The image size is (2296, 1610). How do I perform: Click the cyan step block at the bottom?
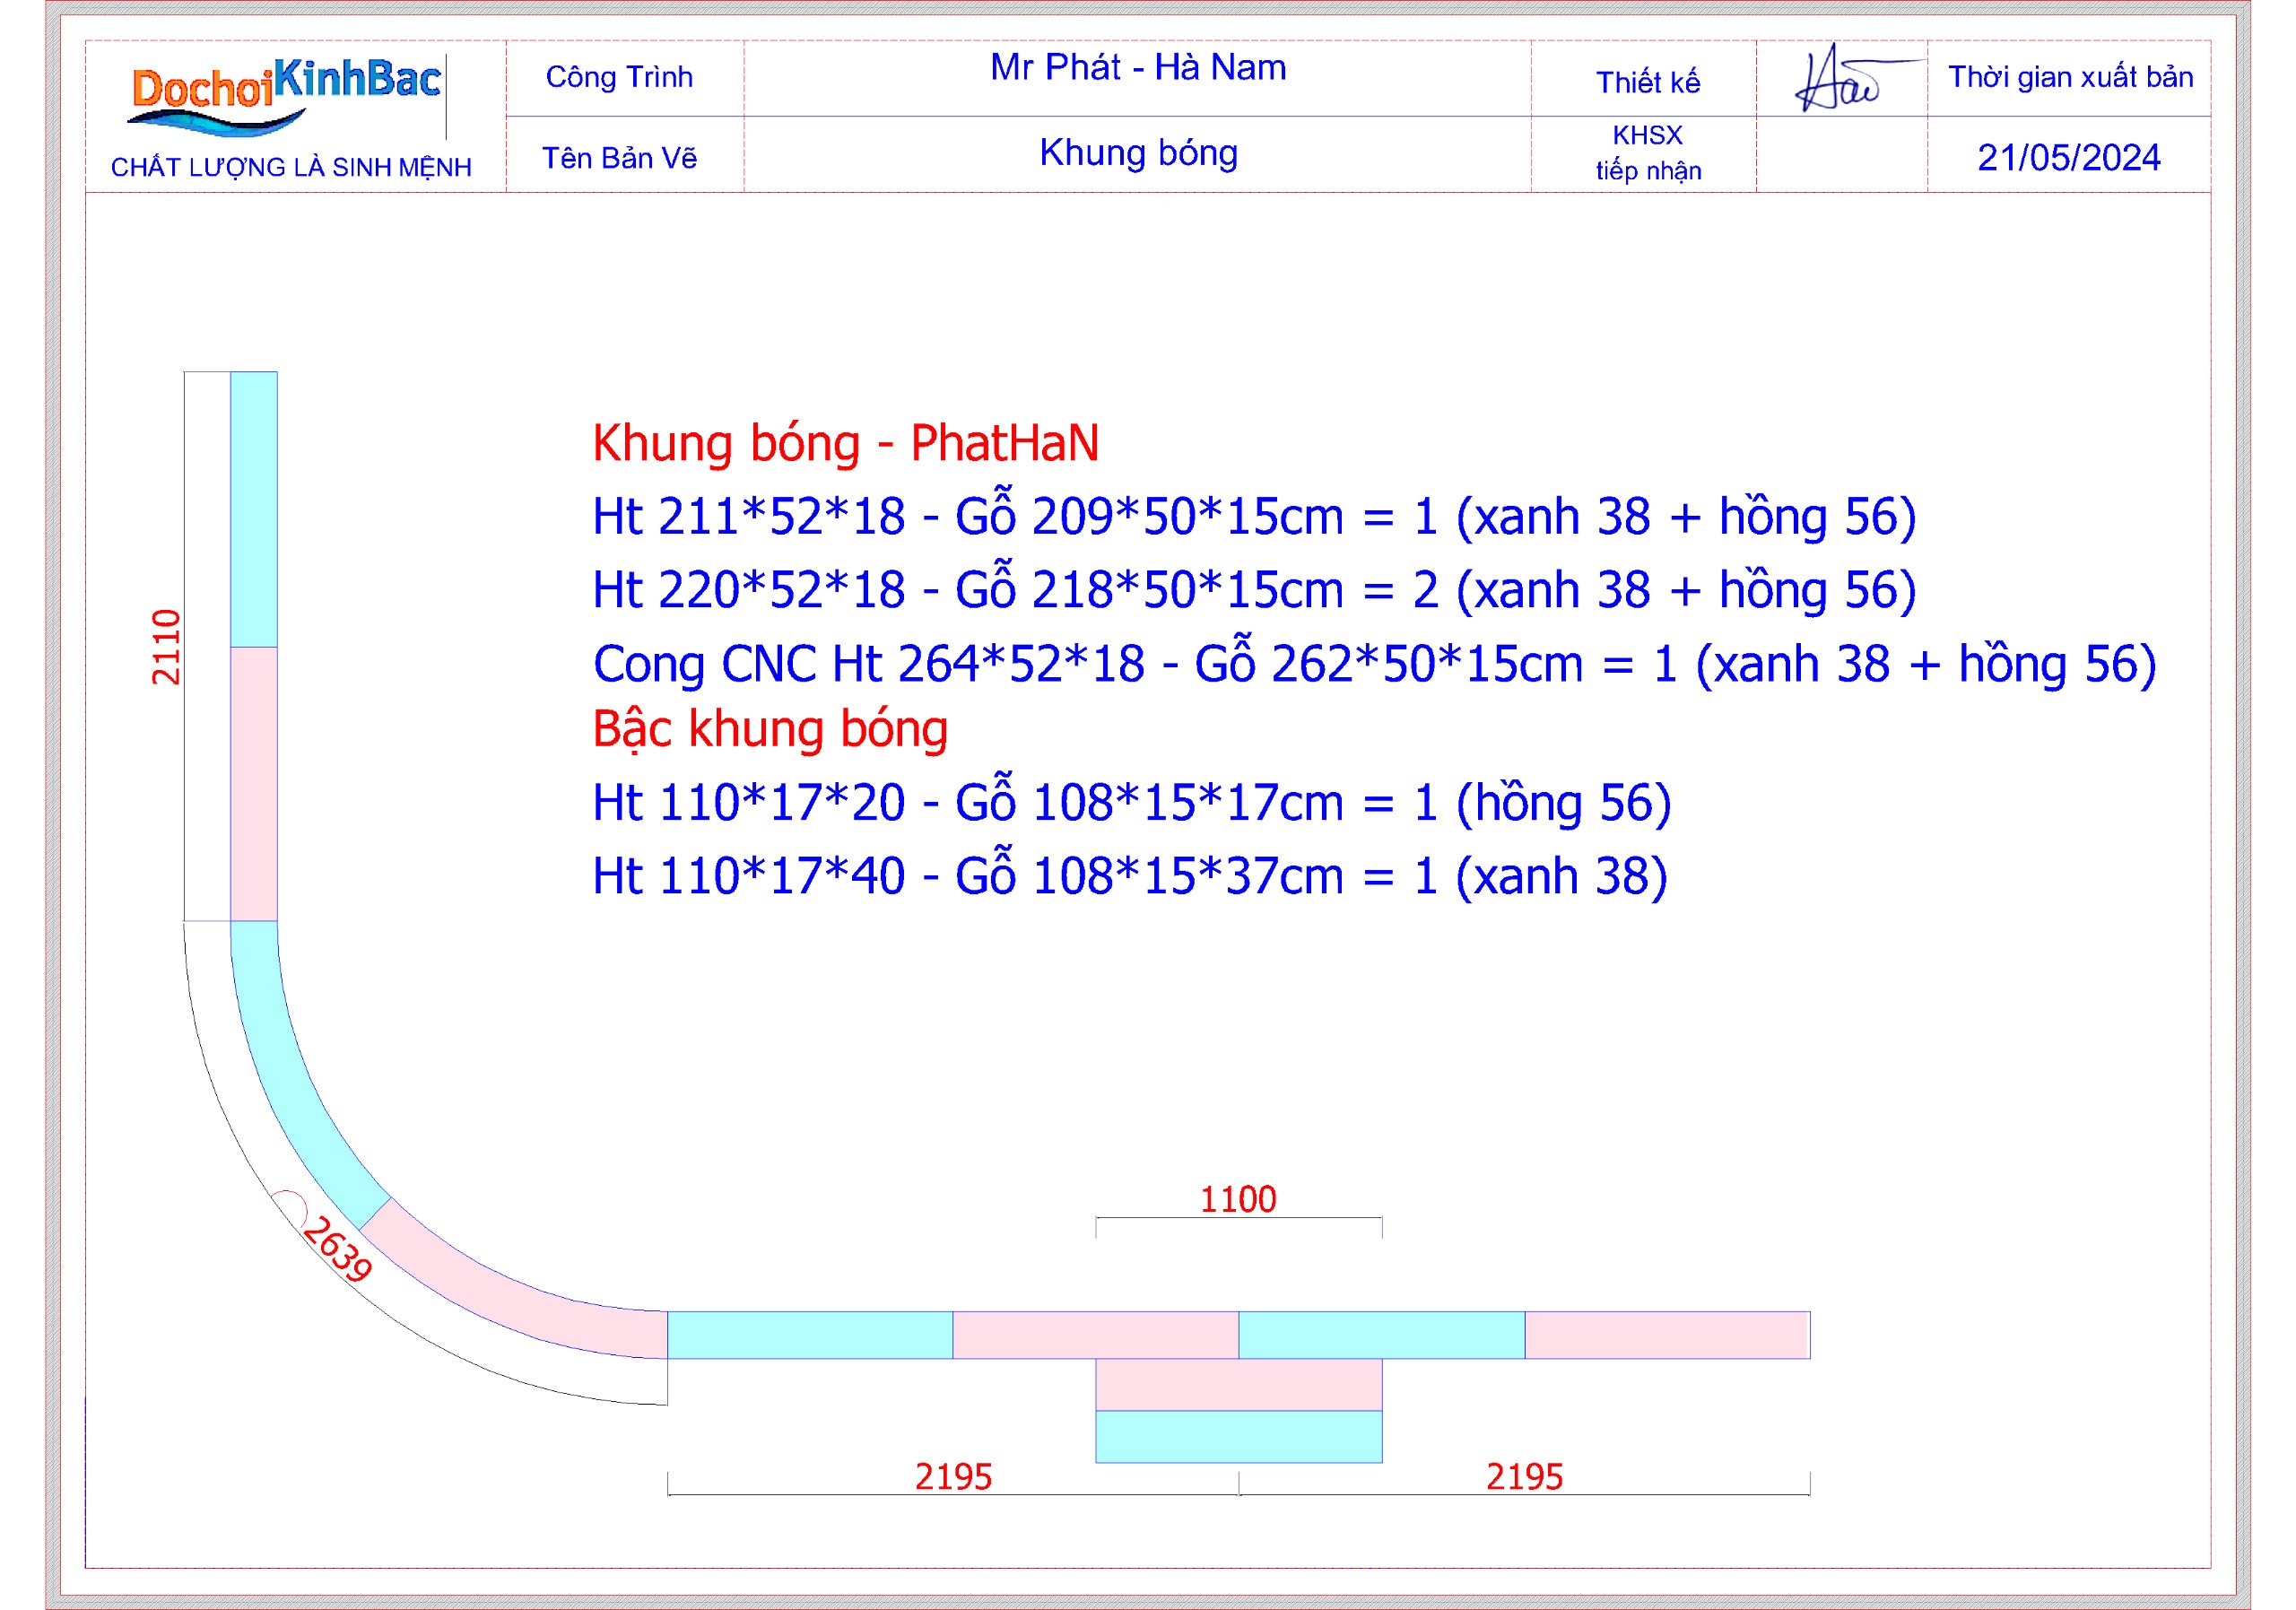click(x=1238, y=1437)
